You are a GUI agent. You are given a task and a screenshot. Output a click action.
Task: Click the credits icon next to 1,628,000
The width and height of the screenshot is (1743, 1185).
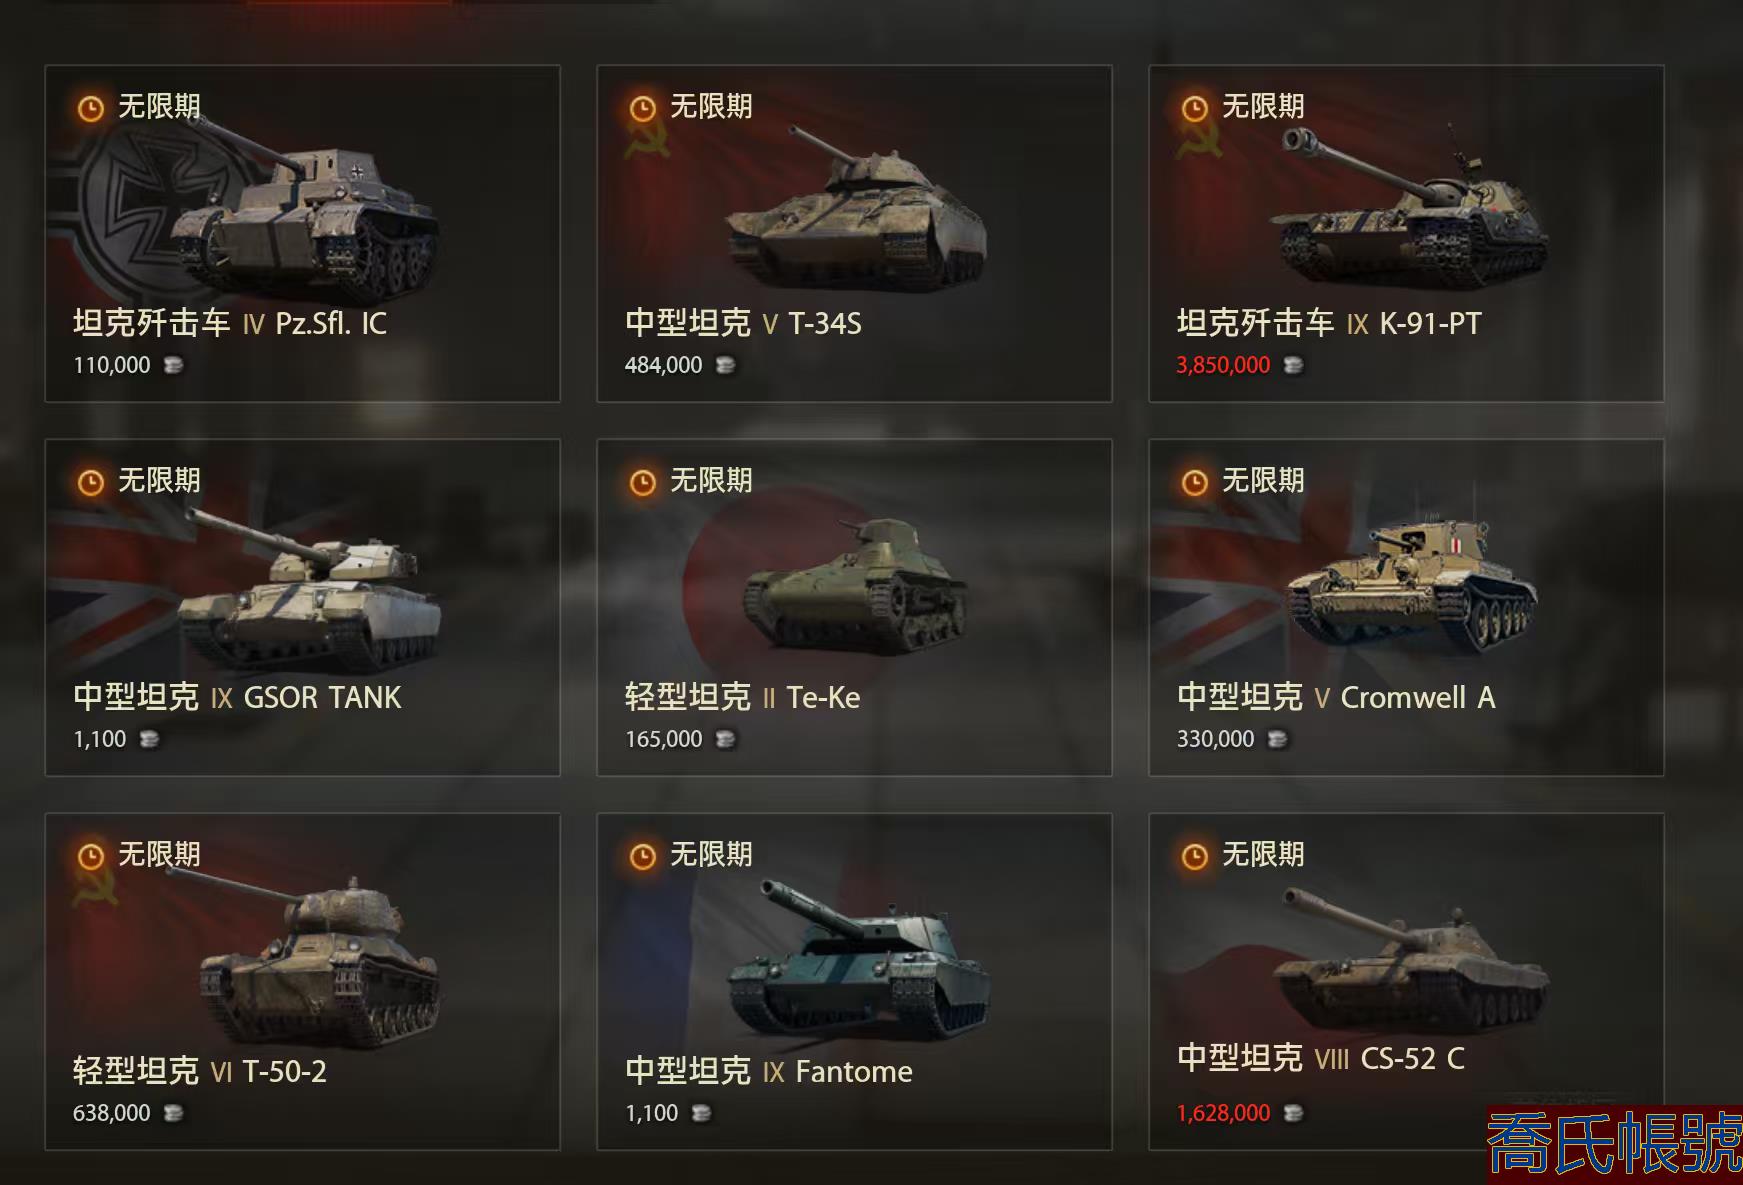(1293, 1113)
